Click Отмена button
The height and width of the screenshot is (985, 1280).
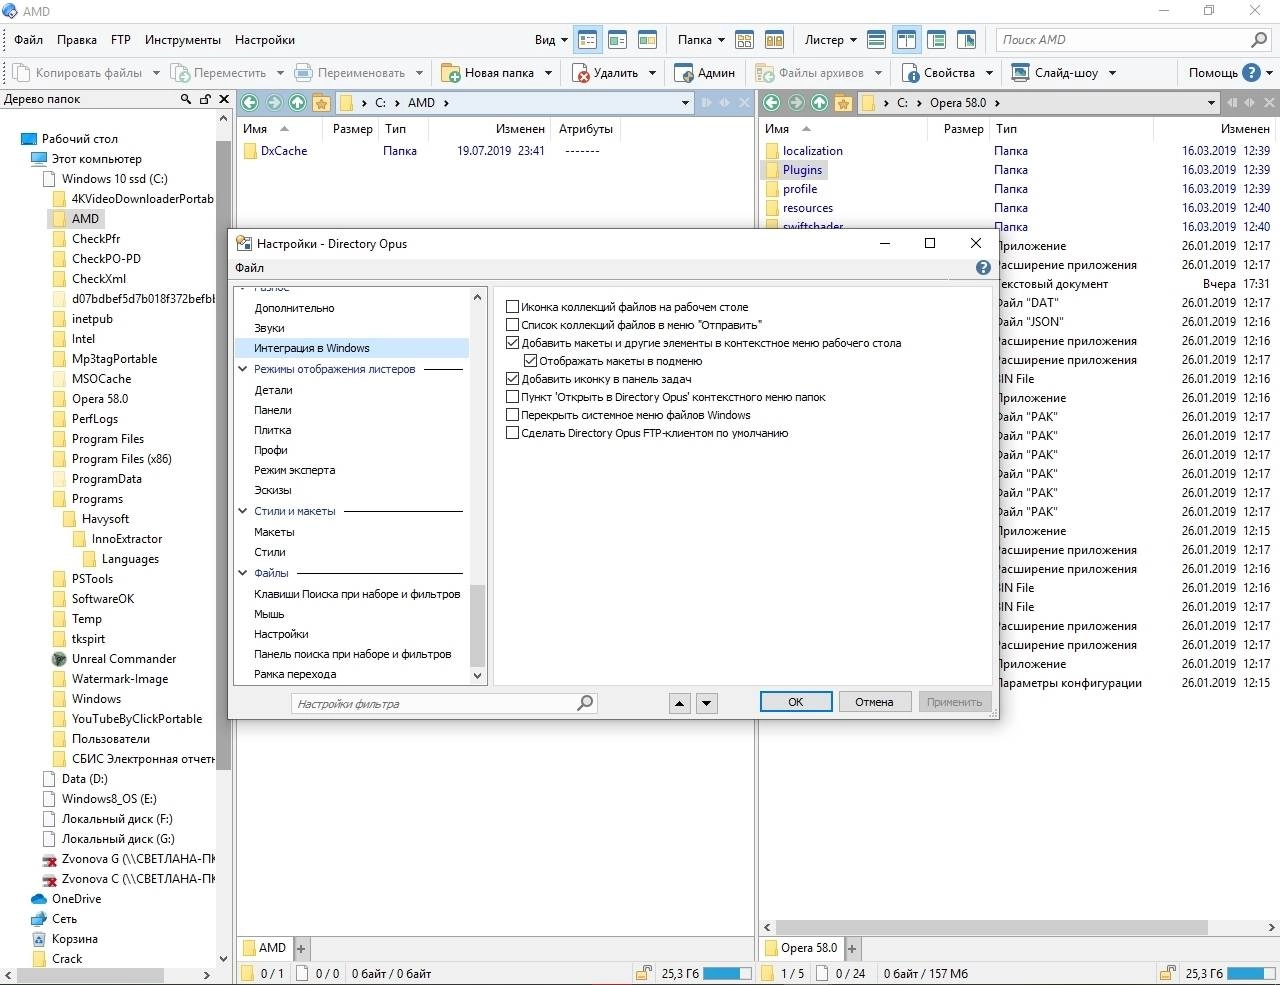(x=874, y=702)
